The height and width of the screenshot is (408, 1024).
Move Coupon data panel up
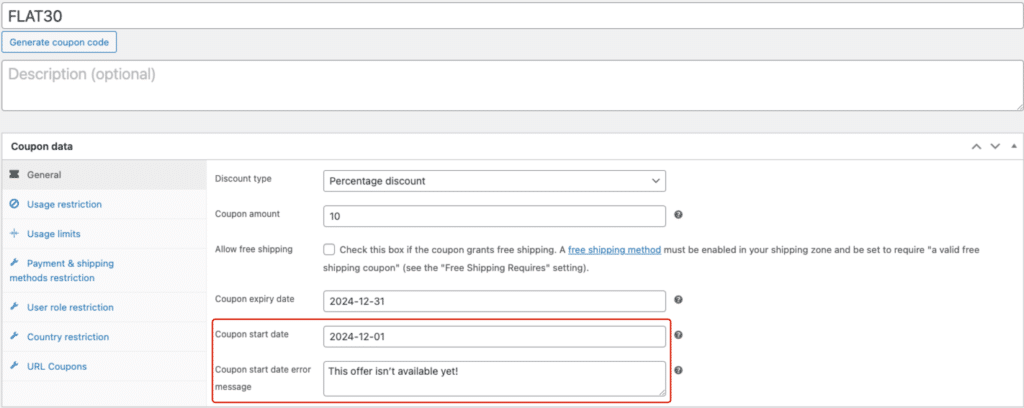pyautogui.click(x=976, y=146)
